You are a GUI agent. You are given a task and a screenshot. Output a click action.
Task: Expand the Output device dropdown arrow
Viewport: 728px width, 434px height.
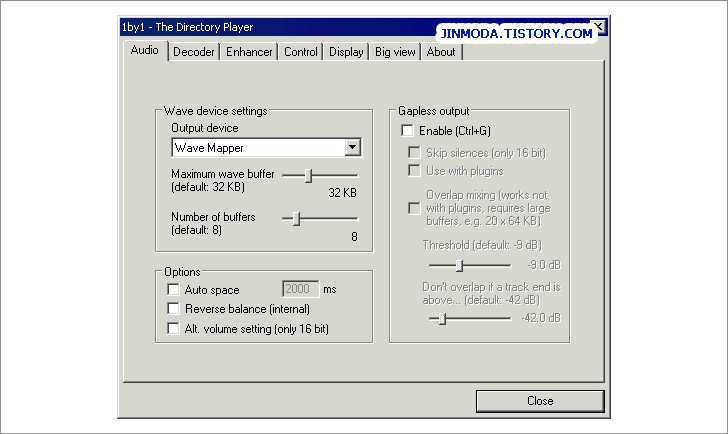tap(353, 148)
